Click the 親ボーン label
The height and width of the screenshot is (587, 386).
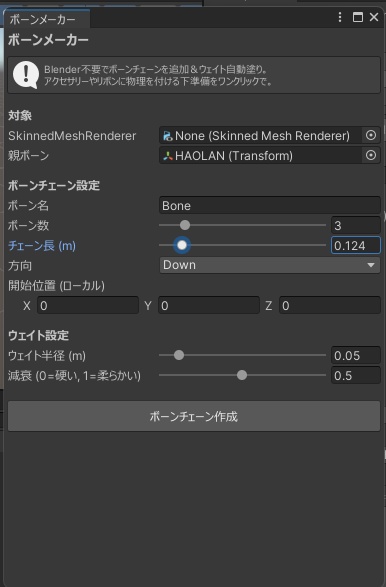(x=28, y=155)
